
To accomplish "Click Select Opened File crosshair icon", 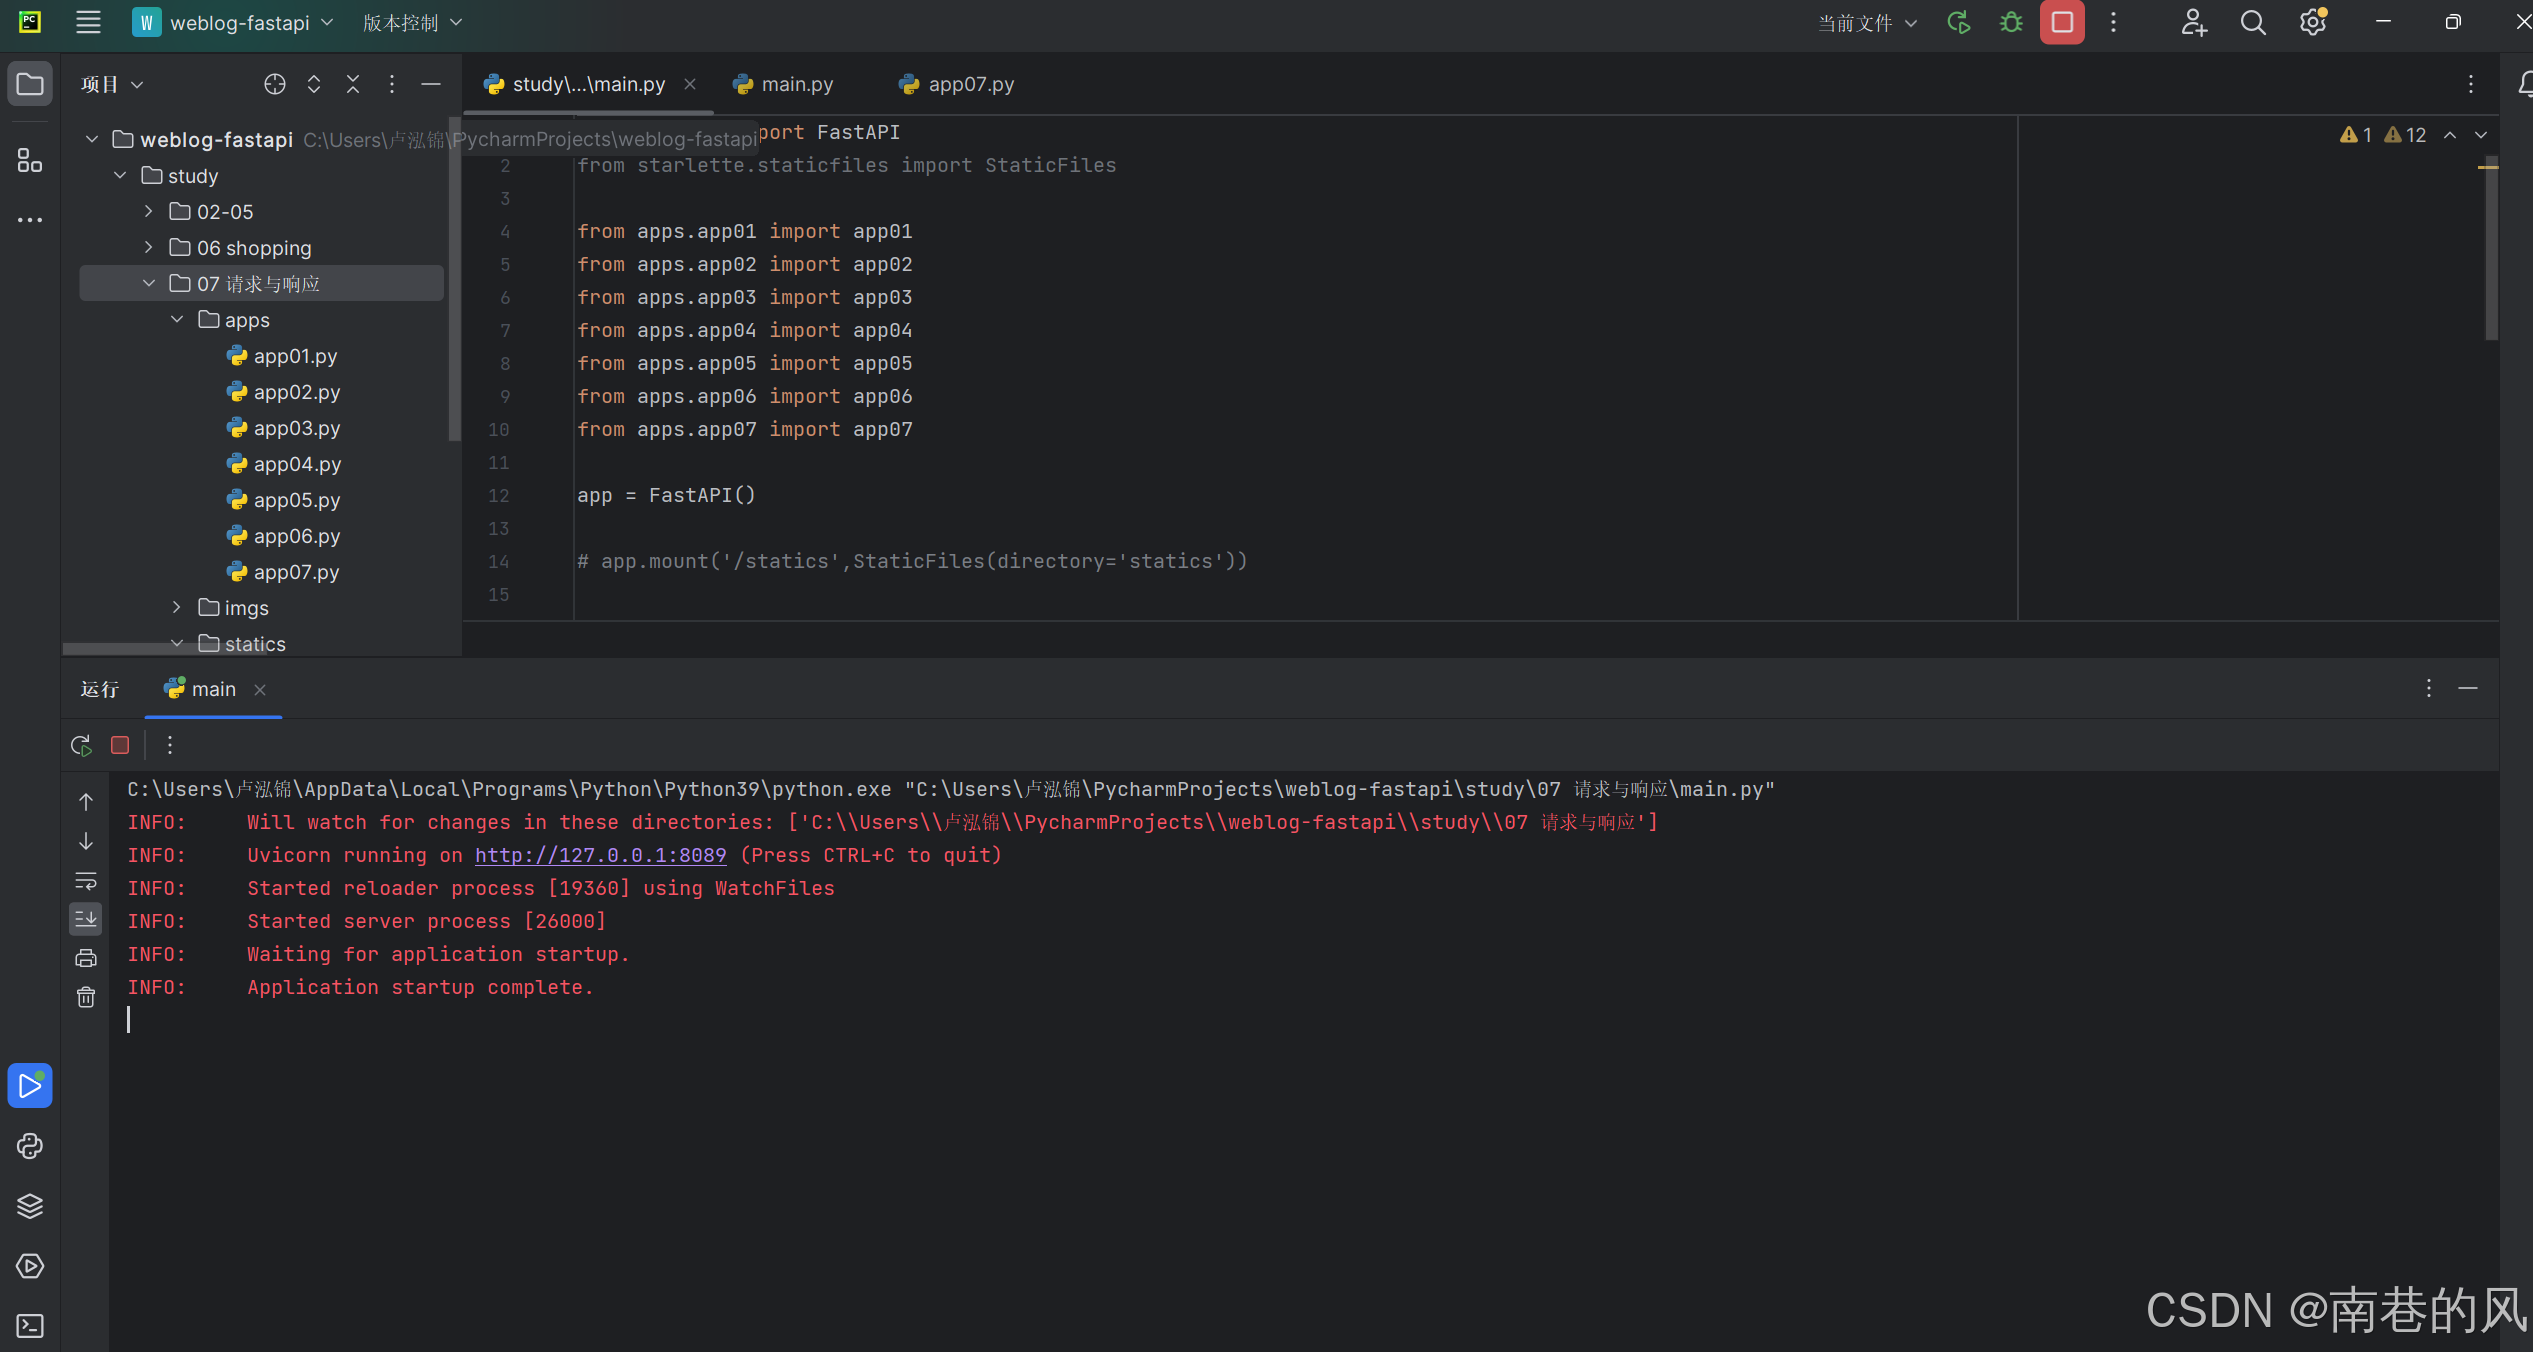I will [274, 85].
